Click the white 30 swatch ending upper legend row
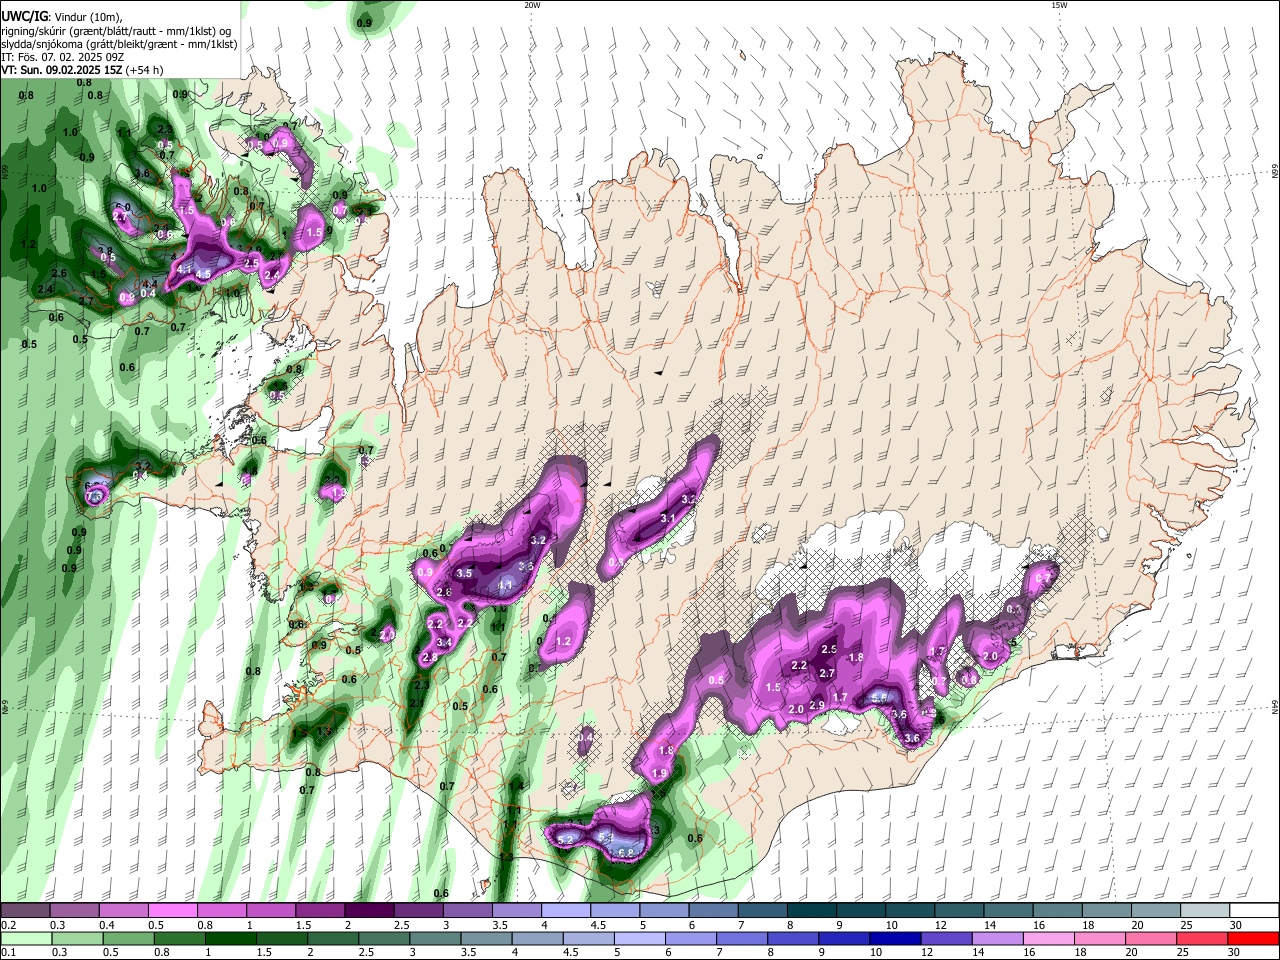This screenshot has width=1280, height=960. (x=1254, y=911)
